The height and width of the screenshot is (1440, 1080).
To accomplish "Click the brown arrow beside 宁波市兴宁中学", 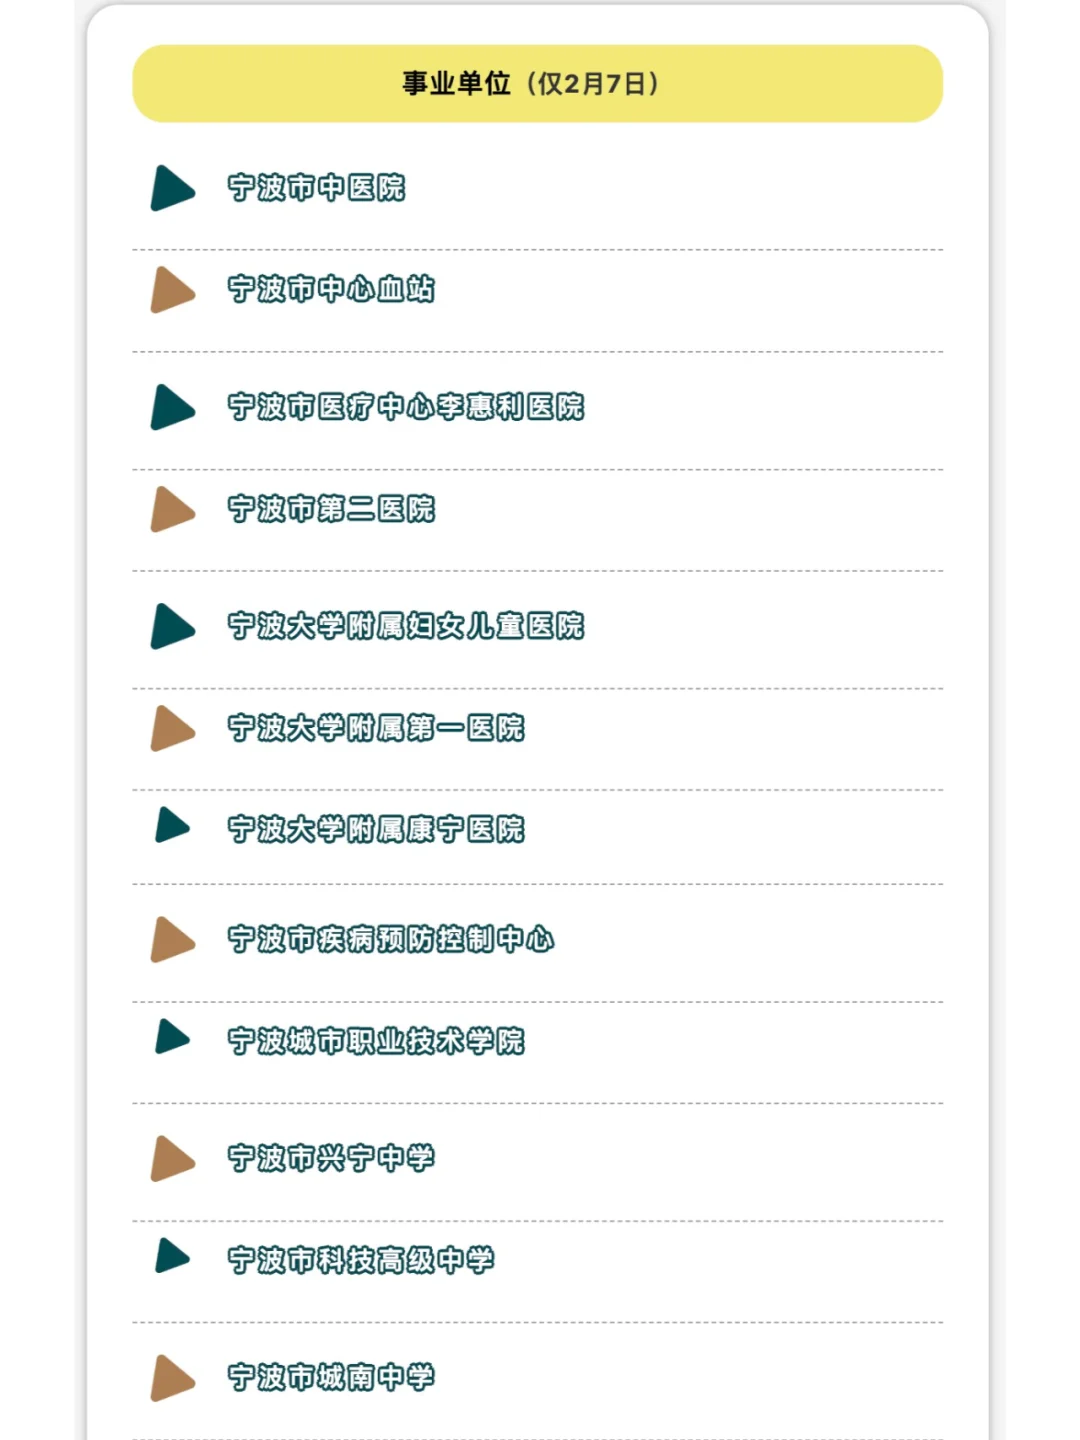I will point(171,1158).
